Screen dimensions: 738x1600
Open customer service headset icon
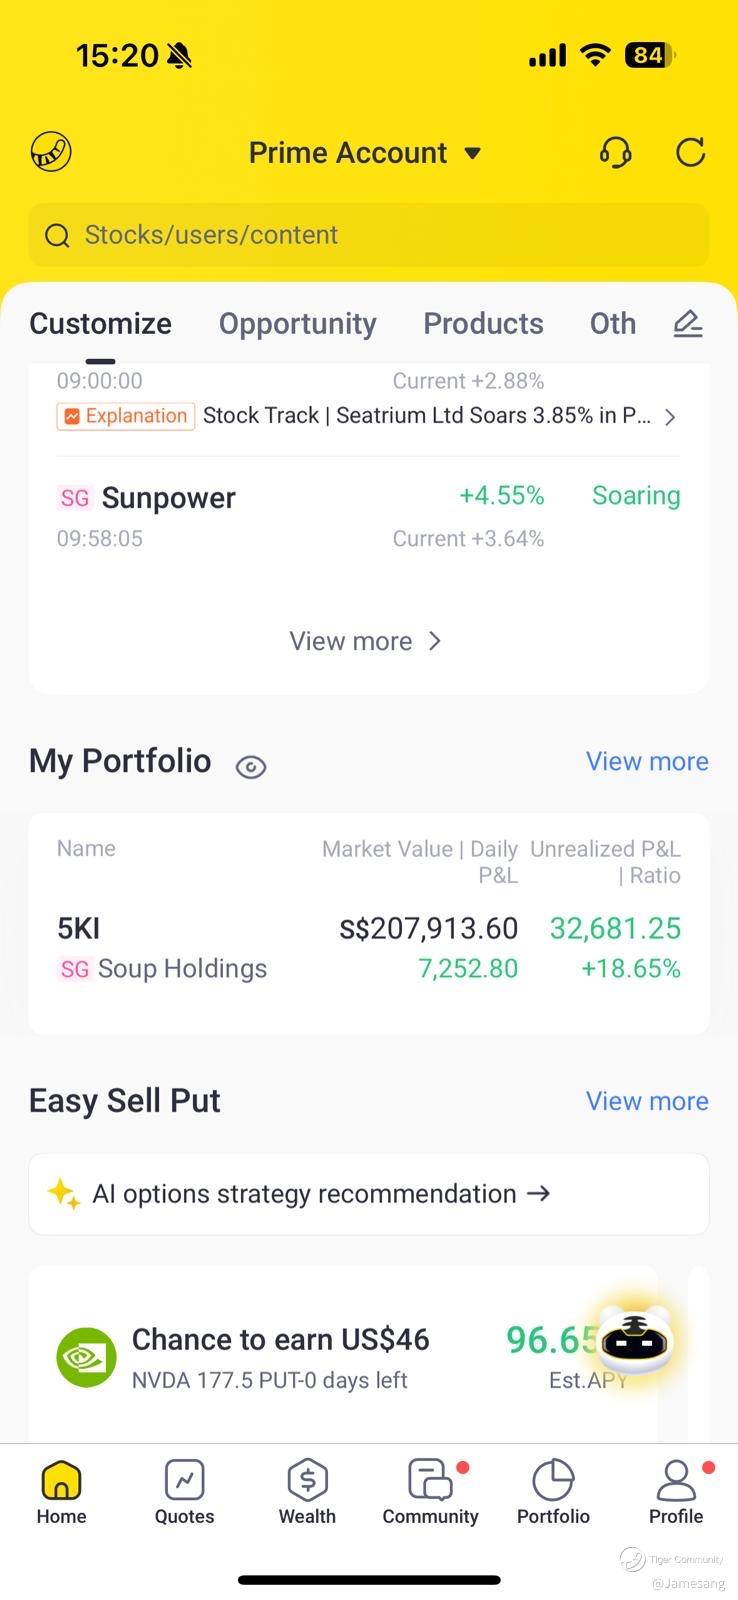[x=615, y=152]
